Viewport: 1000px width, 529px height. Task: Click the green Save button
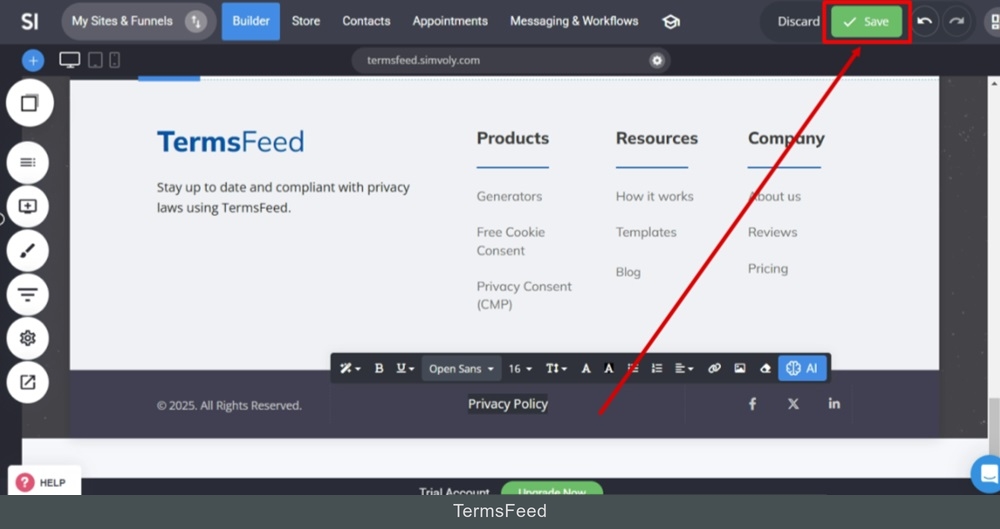coord(867,22)
